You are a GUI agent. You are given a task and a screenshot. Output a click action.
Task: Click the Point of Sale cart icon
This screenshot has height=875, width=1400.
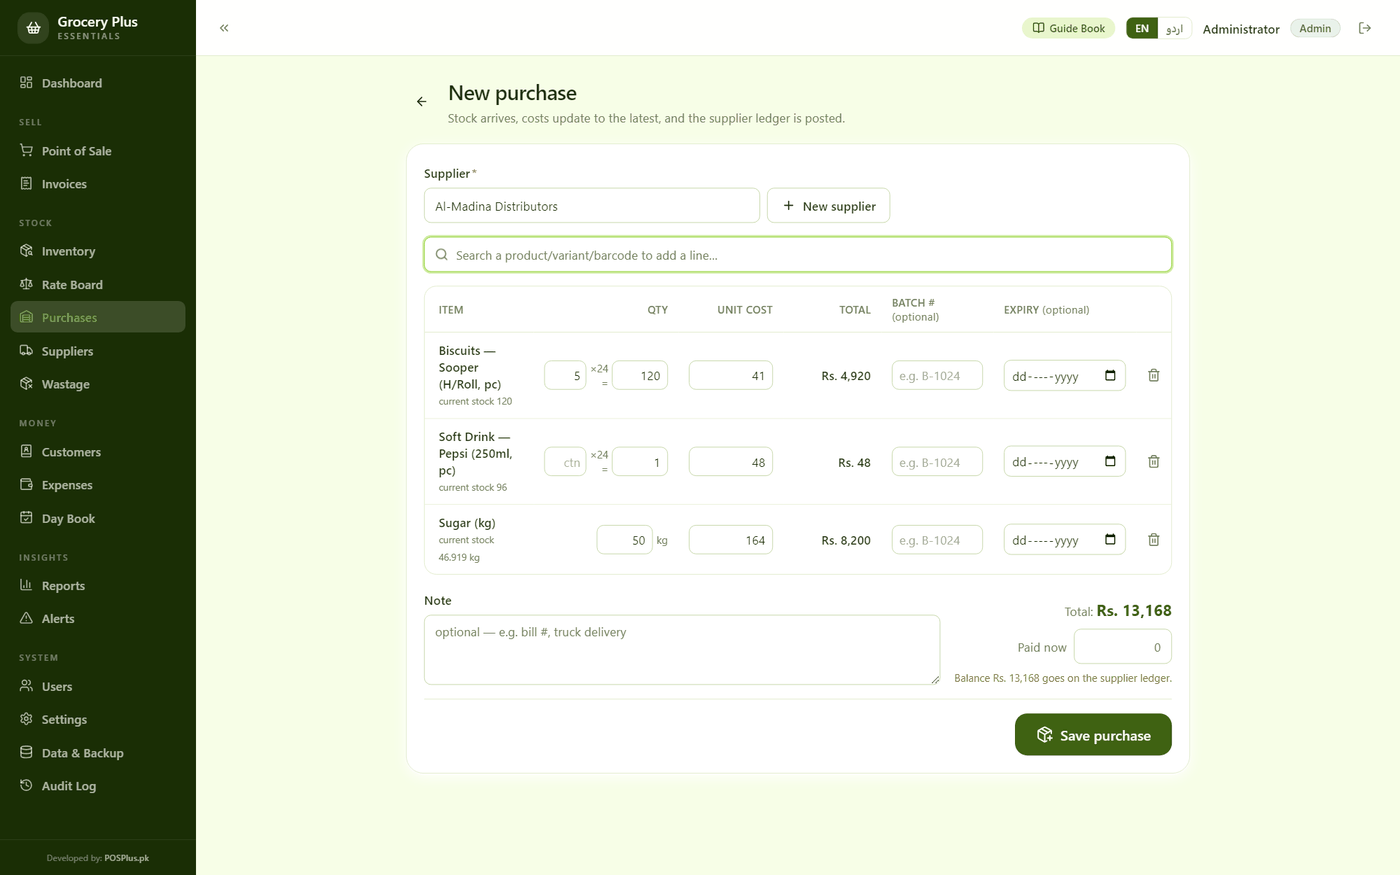26,150
